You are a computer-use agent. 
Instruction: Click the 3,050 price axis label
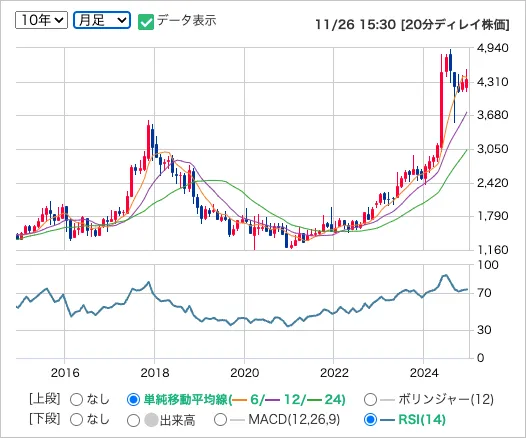point(493,149)
